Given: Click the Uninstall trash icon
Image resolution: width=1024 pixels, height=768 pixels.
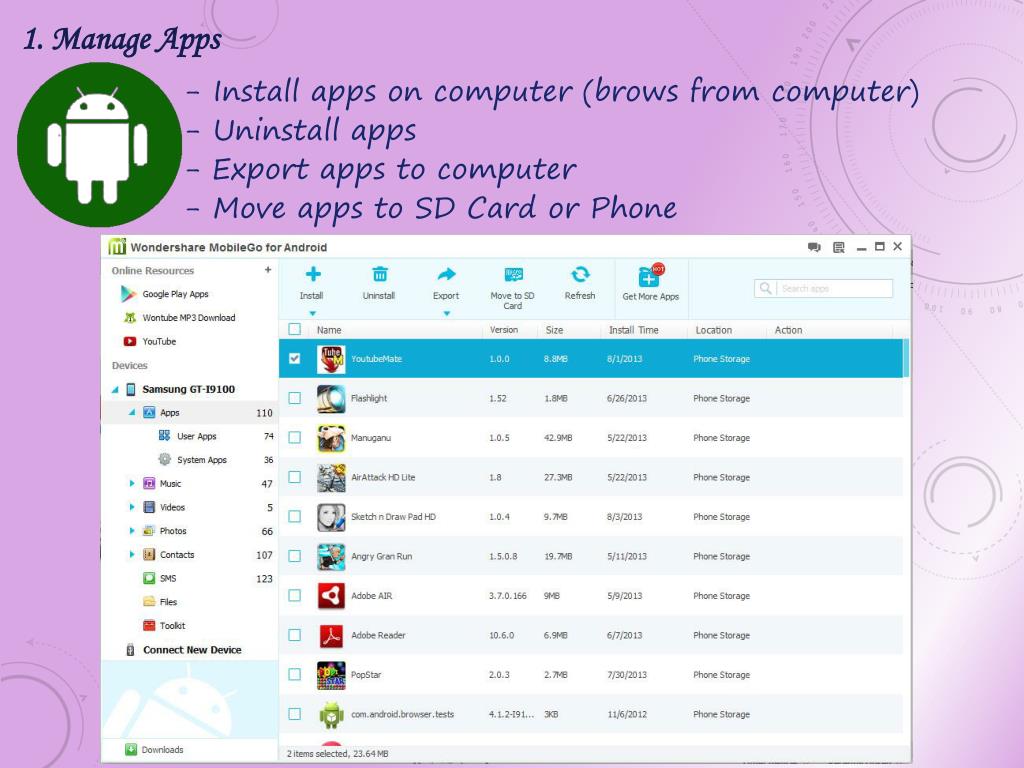Looking at the screenshot, I should pos(379,274).
